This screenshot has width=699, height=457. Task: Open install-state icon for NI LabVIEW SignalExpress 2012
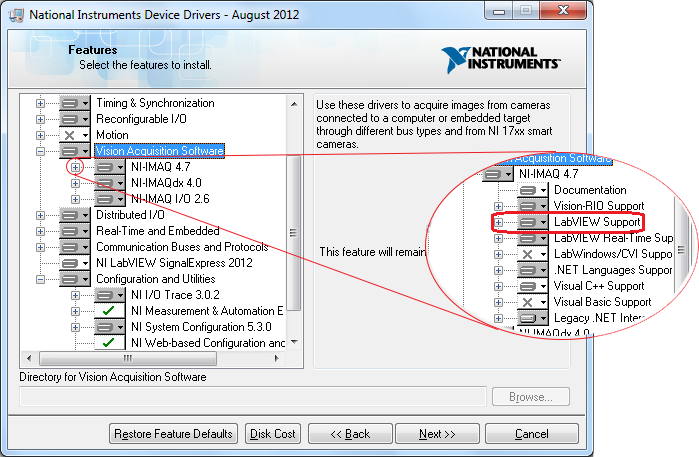pos(74,263)
